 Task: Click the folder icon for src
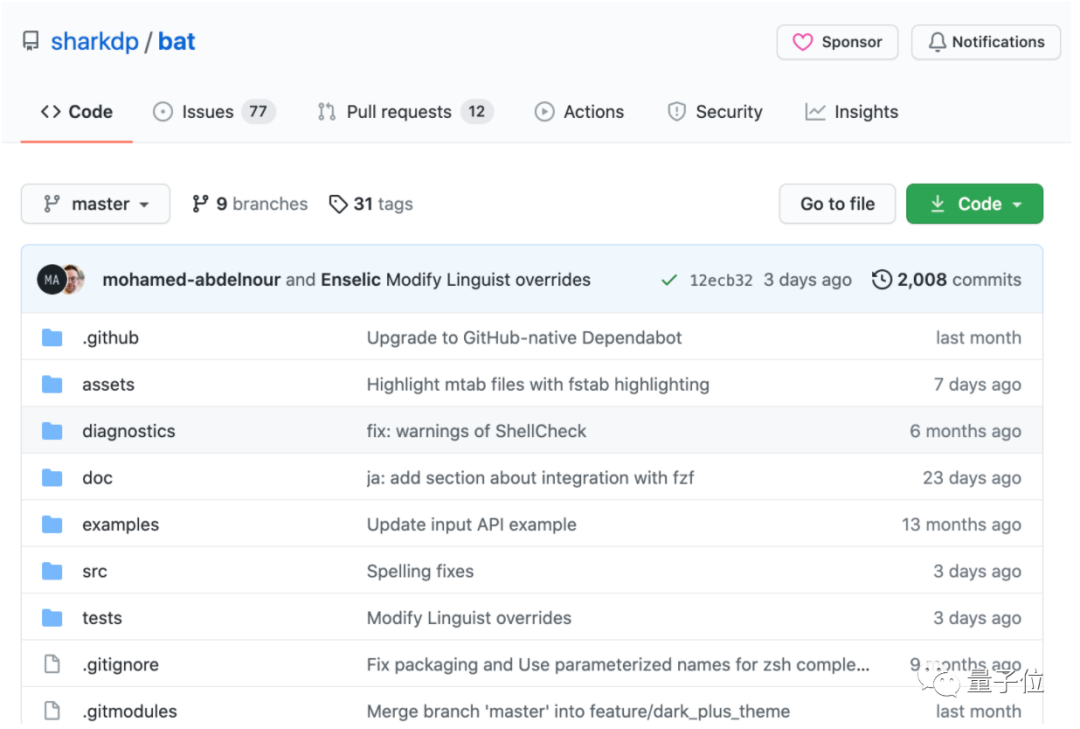pyautogui.click(x=52, y=571)
